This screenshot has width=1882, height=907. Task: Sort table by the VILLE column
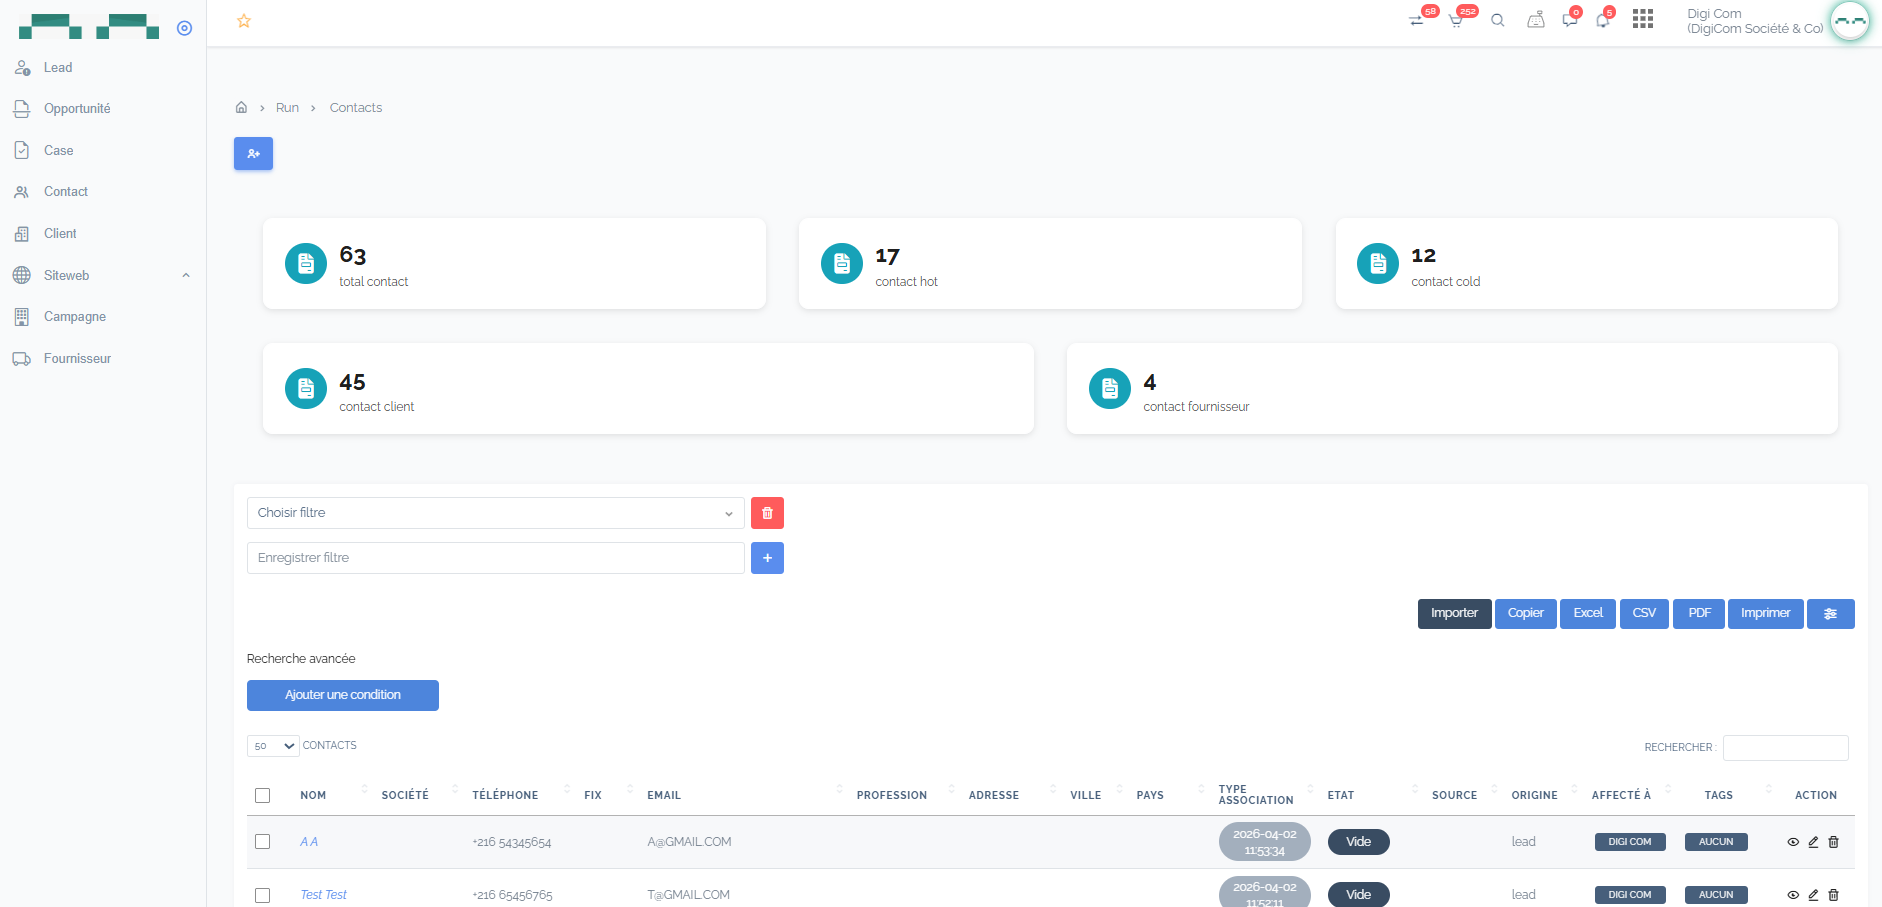pyautogui.click(x=1086, y=796)
